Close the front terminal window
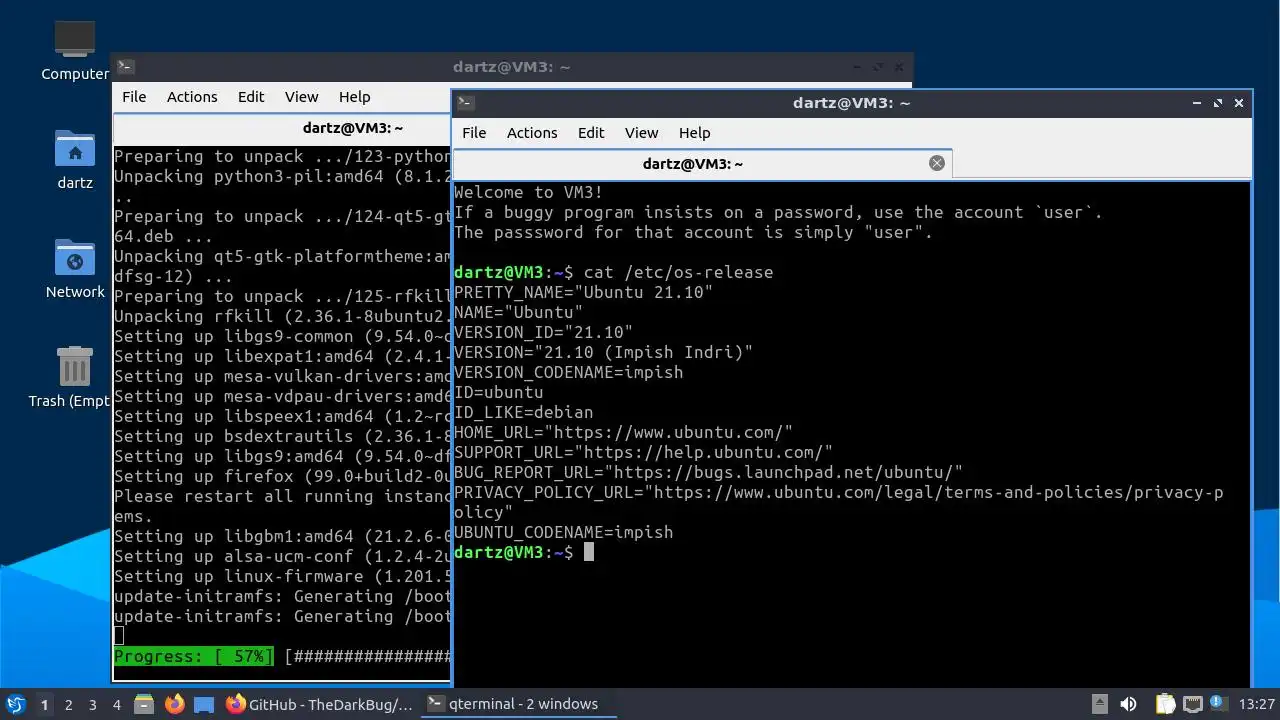 pyautogui.click(x=1239, y=103)
